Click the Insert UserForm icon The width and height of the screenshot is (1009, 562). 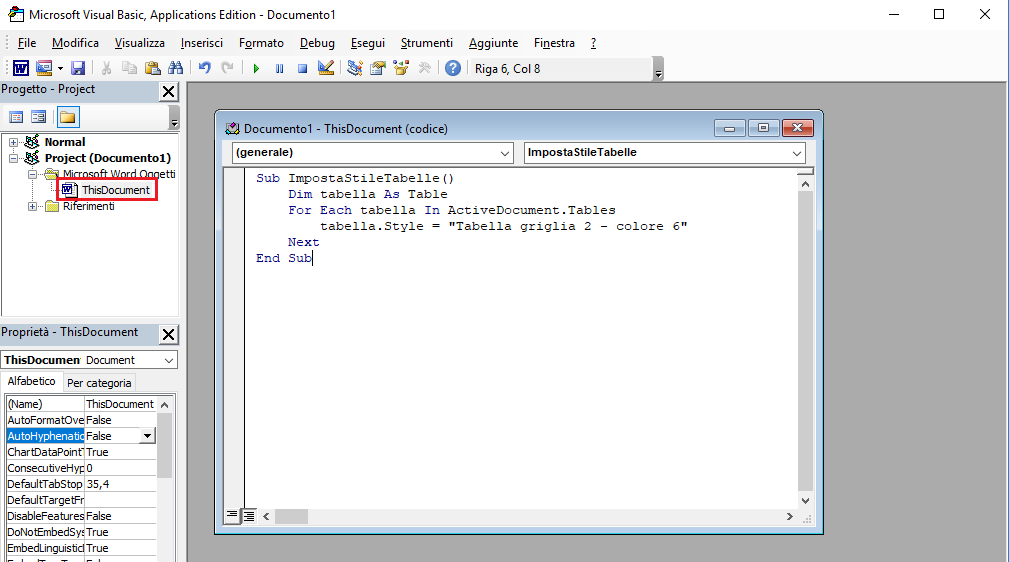pyautogui.click(x=44, y=68)
